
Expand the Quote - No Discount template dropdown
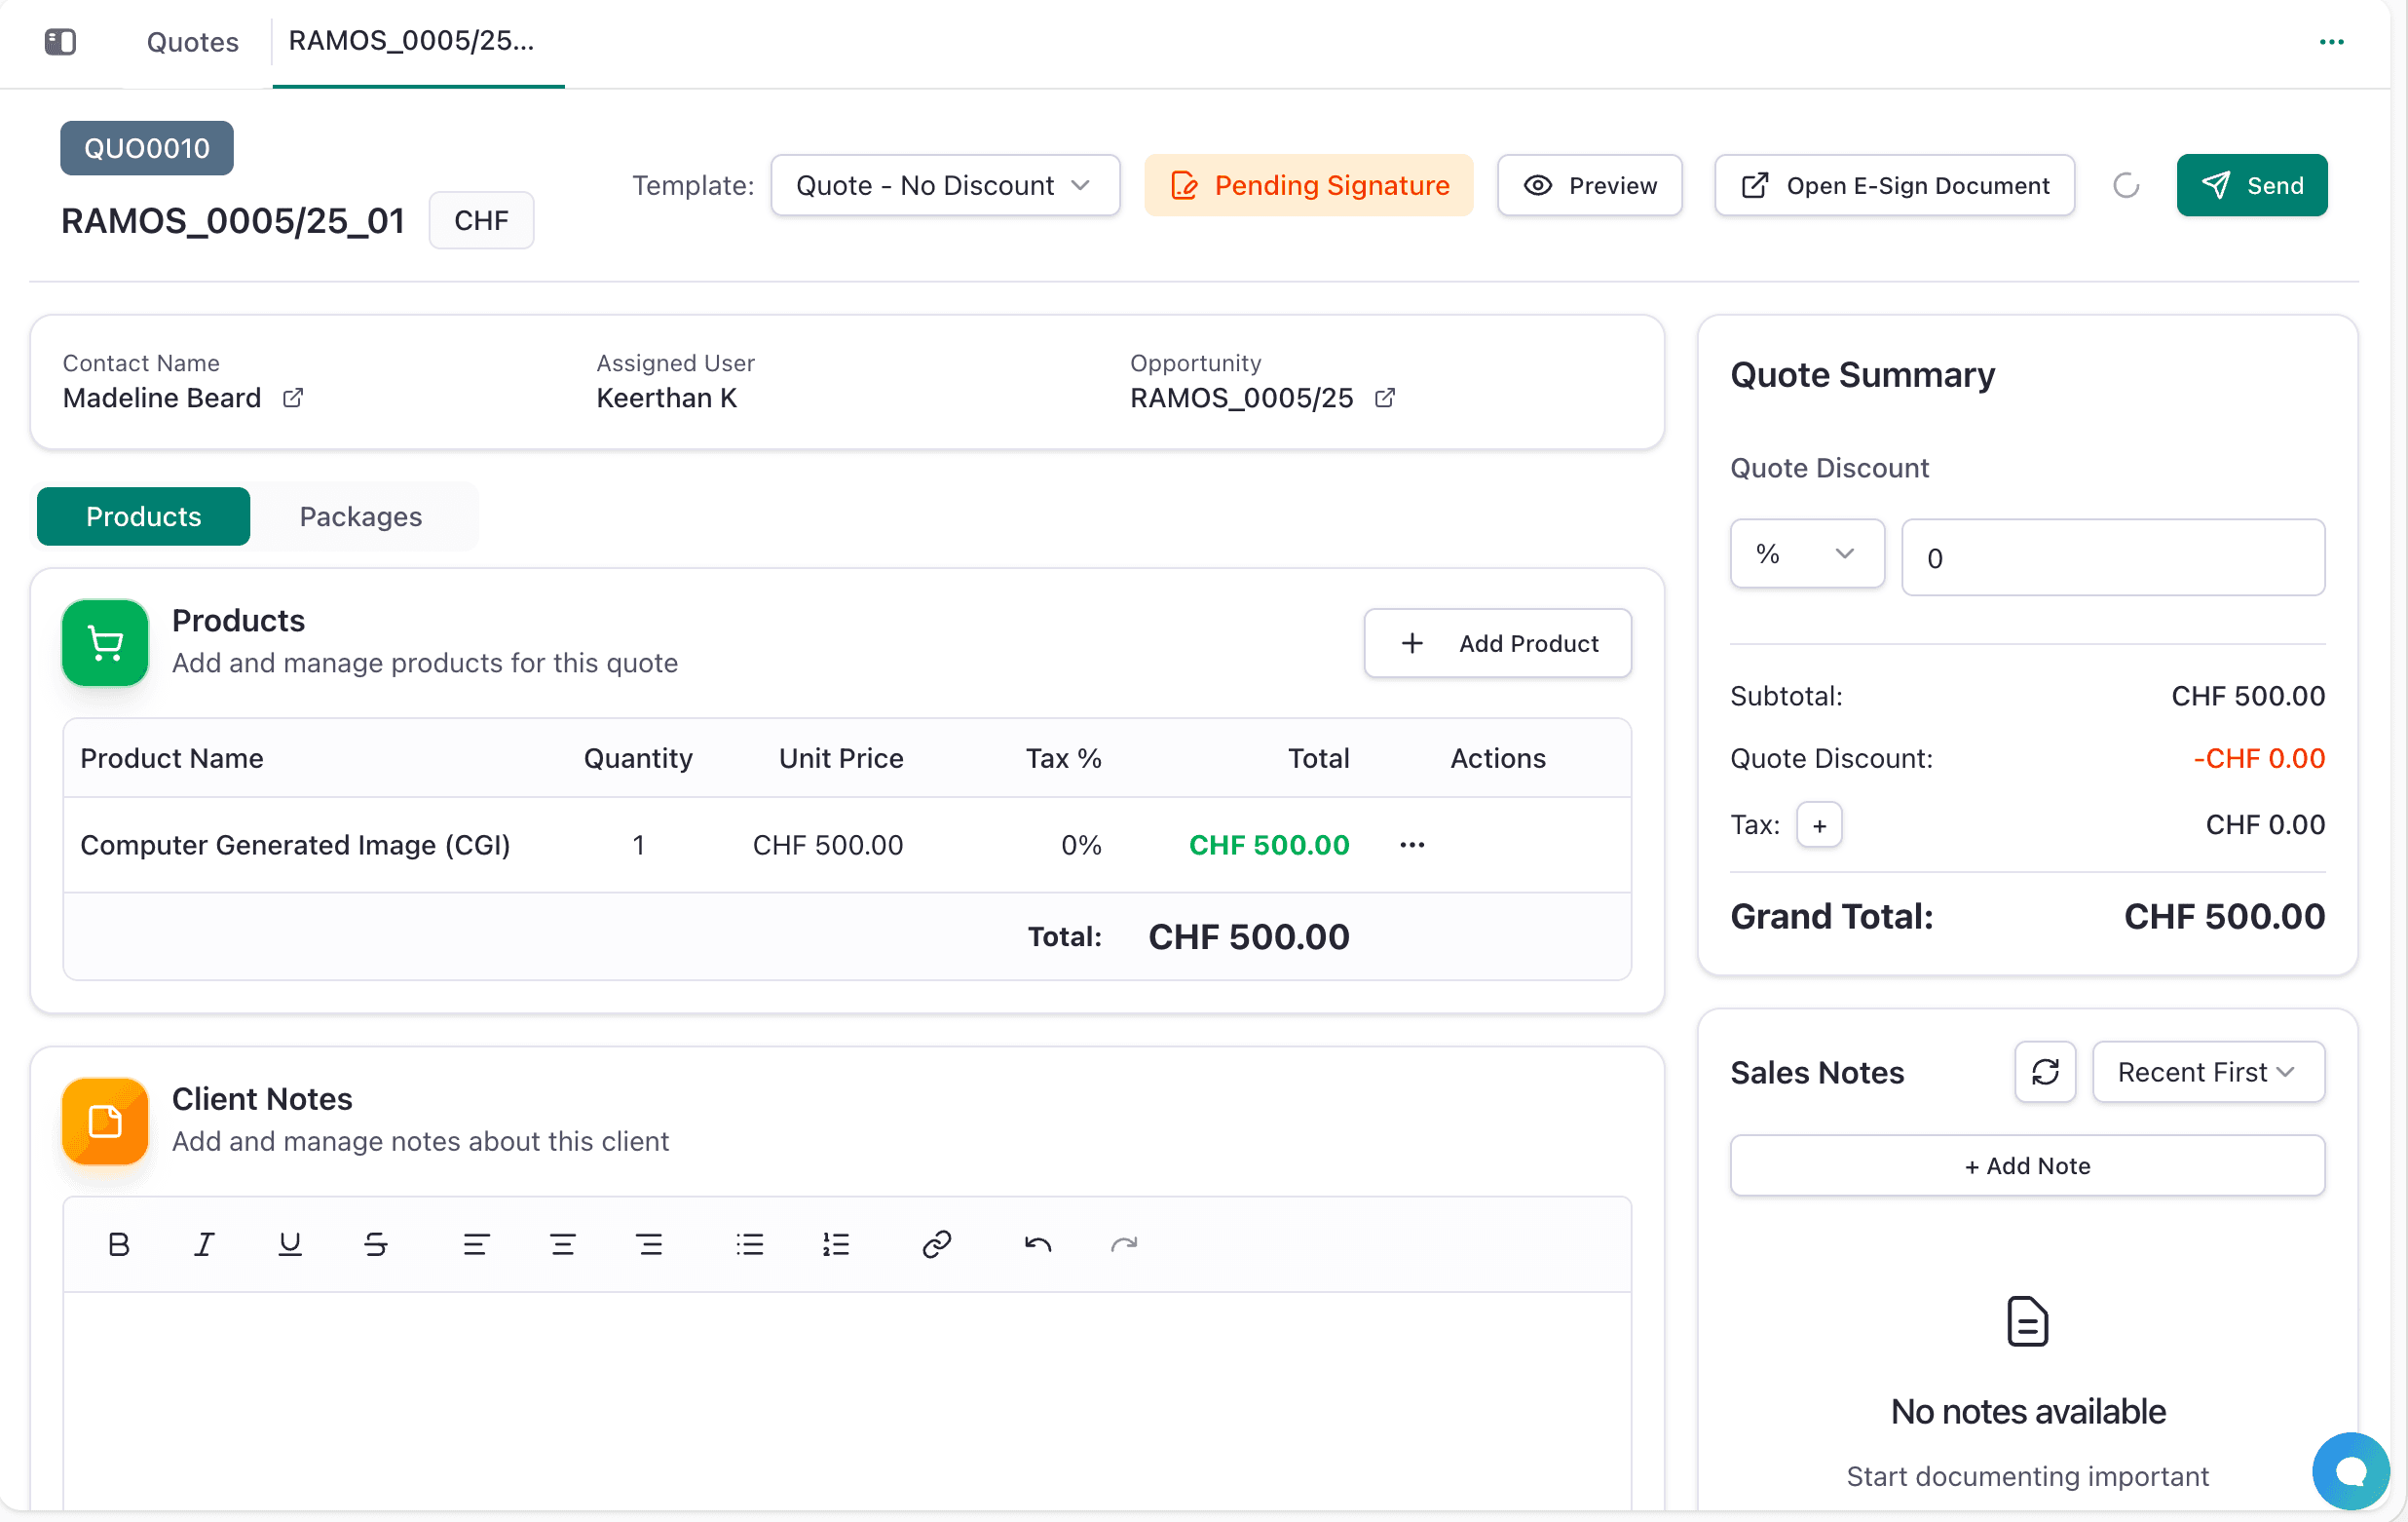[945, 185]
